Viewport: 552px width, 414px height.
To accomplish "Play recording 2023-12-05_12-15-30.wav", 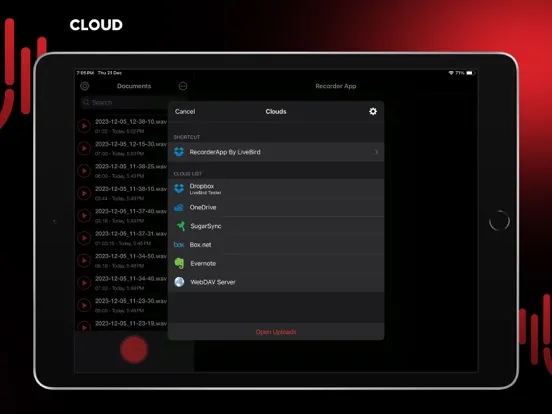I will tap(84, 148).
